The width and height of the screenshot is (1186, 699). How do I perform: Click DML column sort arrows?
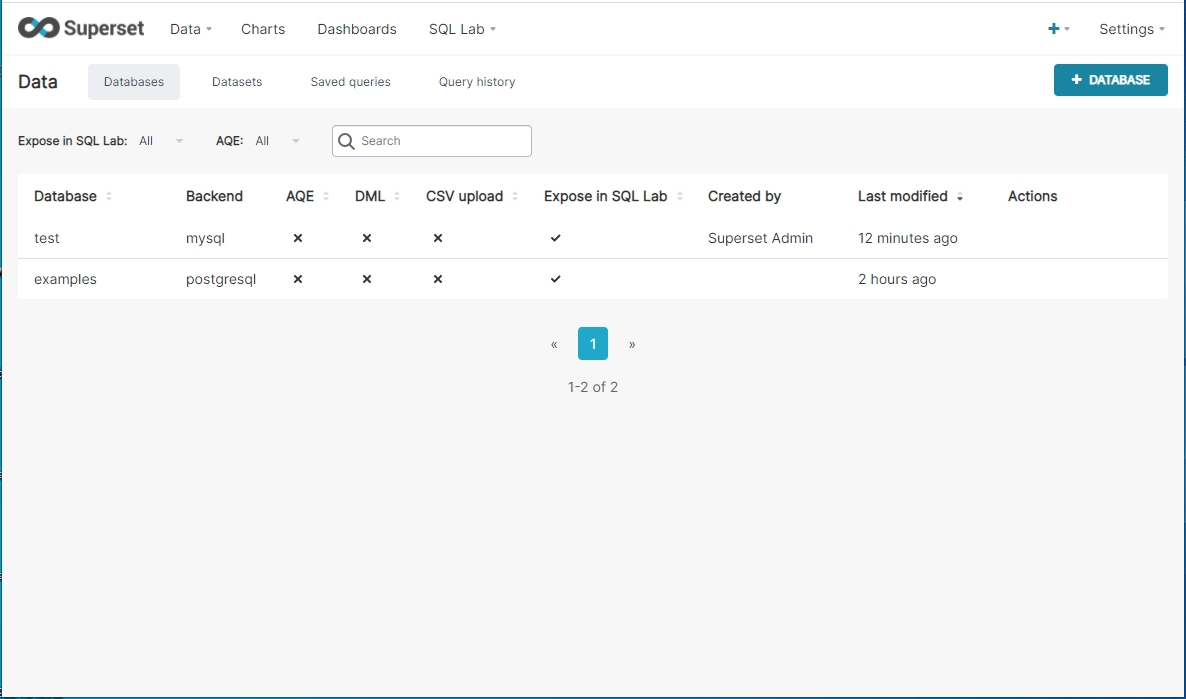point(397,197)
